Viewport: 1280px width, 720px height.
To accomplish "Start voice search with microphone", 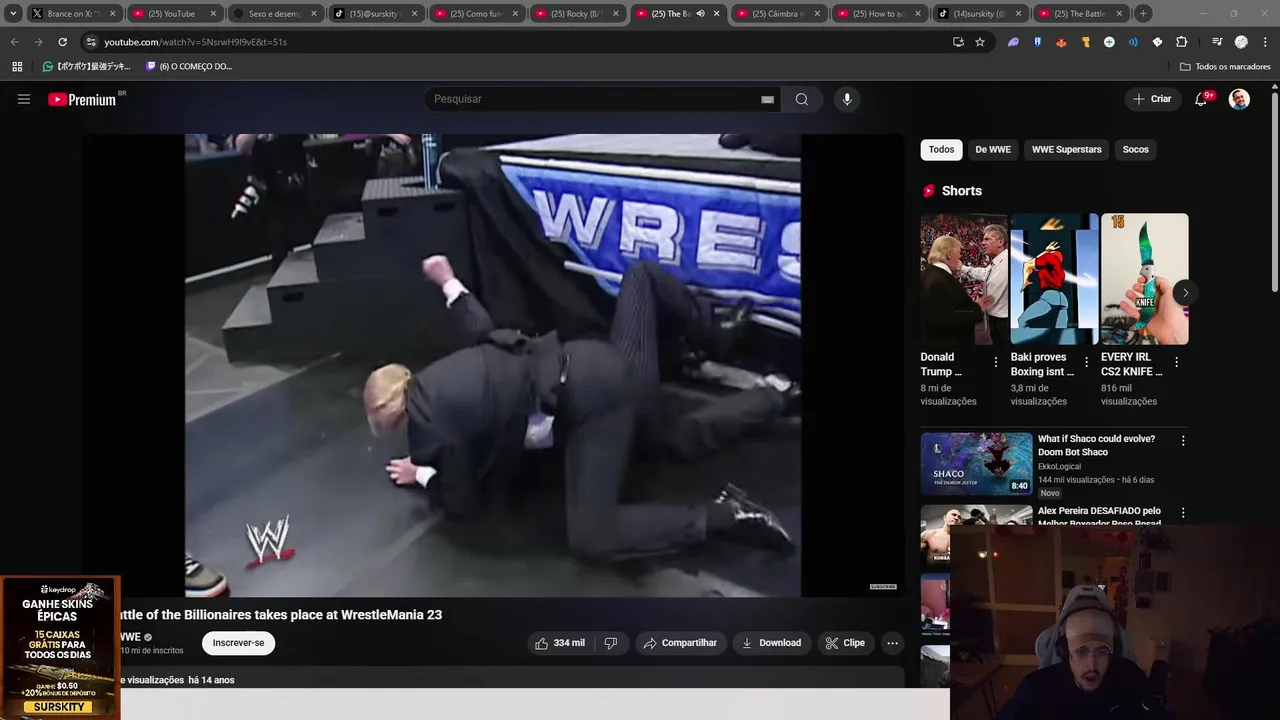I will (x=847, y=99).
